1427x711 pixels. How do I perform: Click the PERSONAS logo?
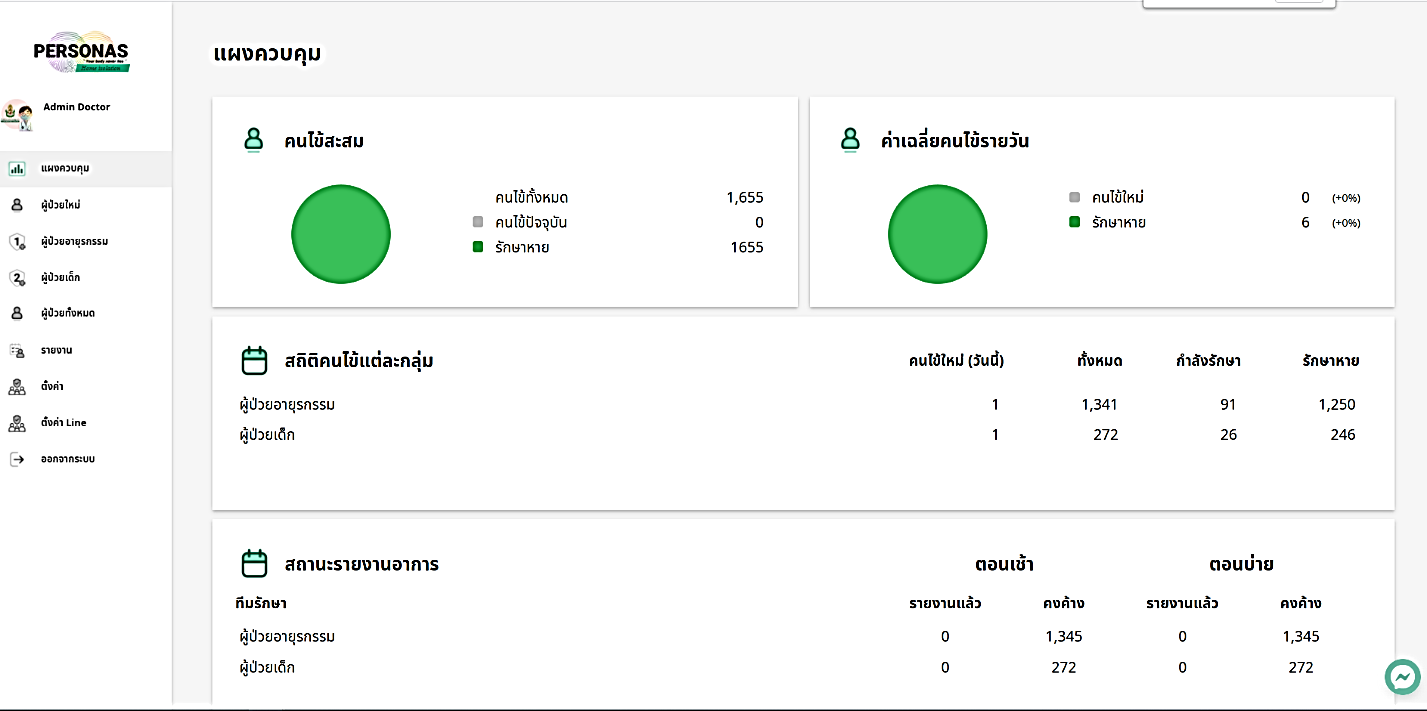pyautogui.click(x=81, y=52)
